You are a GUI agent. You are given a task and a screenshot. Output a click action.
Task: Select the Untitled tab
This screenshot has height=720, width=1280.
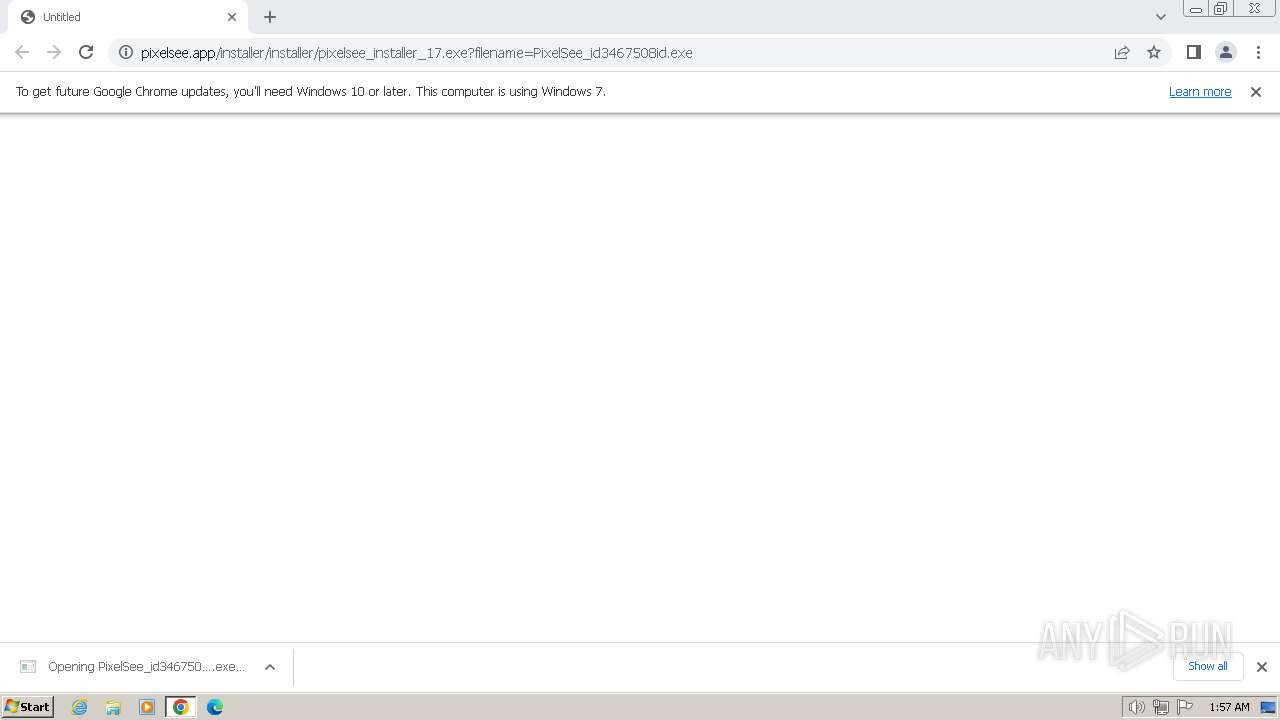click(128, 17)
